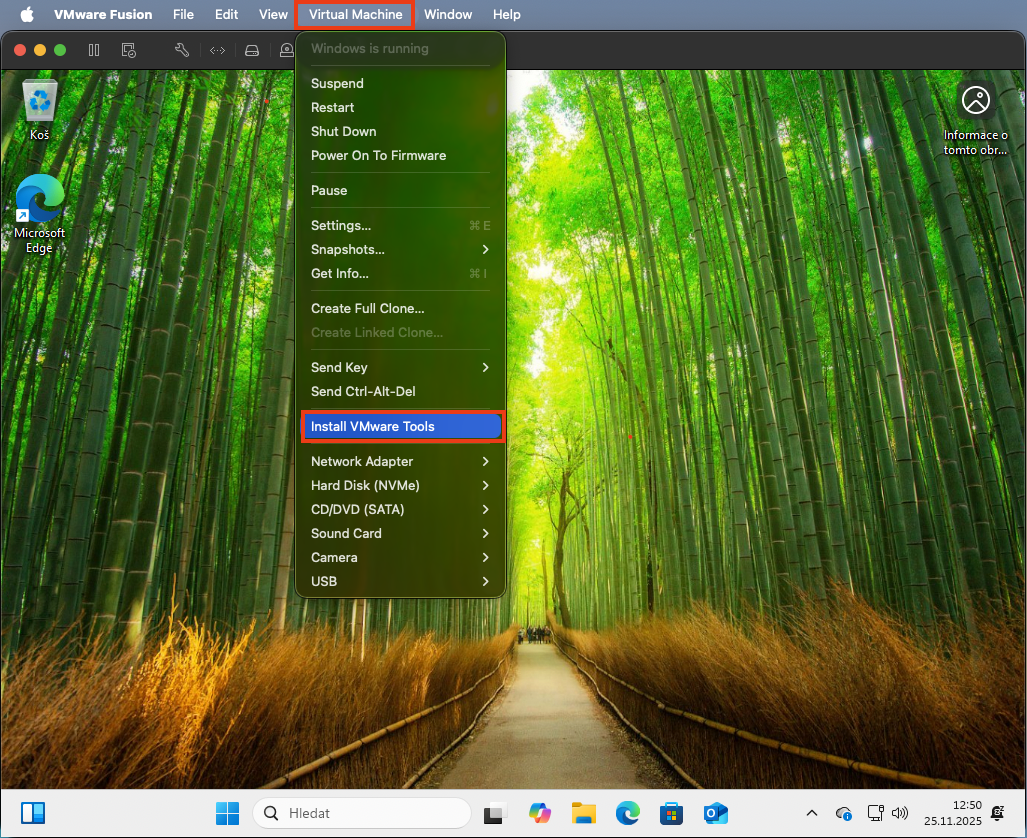Expand the CD/DVD (SATA) submenu
Viewport: 1027px width, 838px height.
click(x=400, y=509)
